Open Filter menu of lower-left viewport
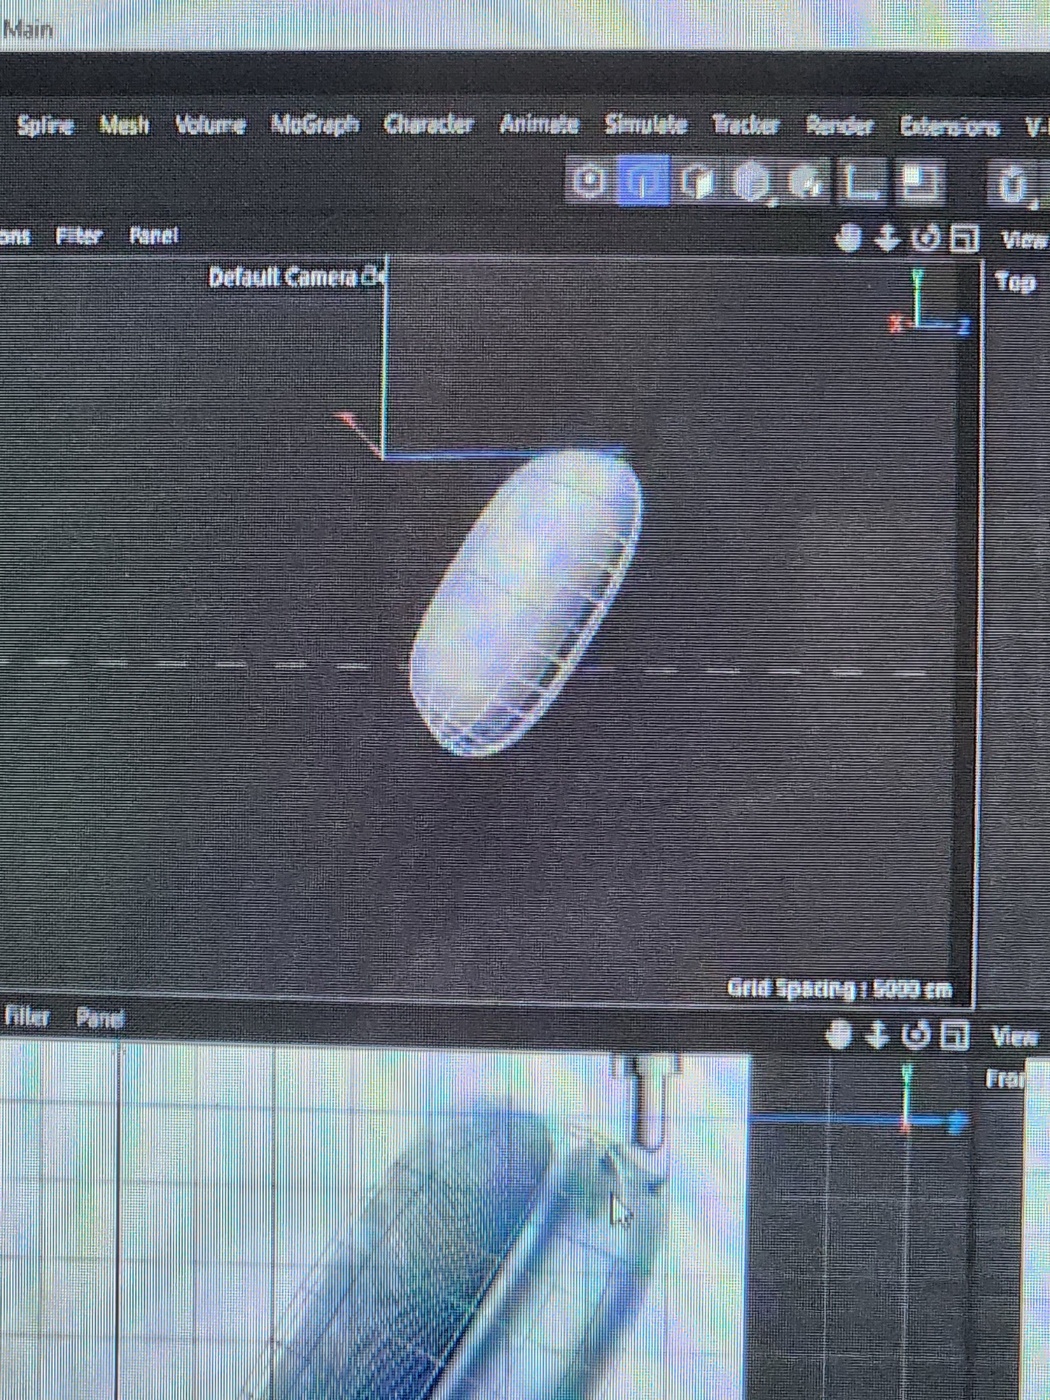 pos(27,1016)
